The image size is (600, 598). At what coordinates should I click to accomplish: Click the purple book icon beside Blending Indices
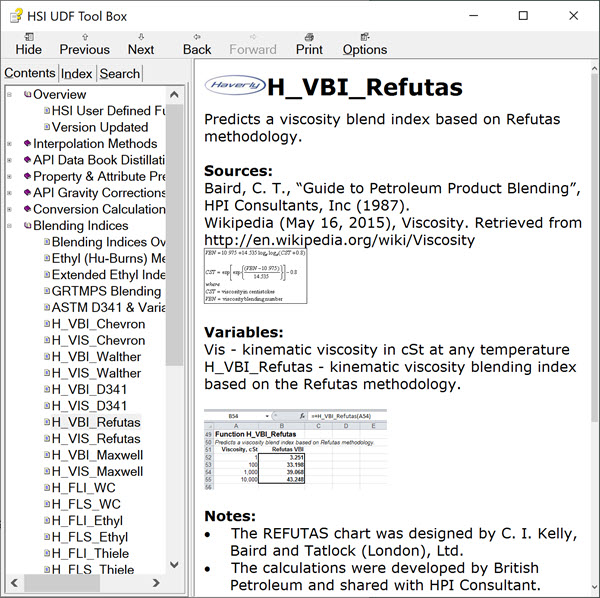27,226
